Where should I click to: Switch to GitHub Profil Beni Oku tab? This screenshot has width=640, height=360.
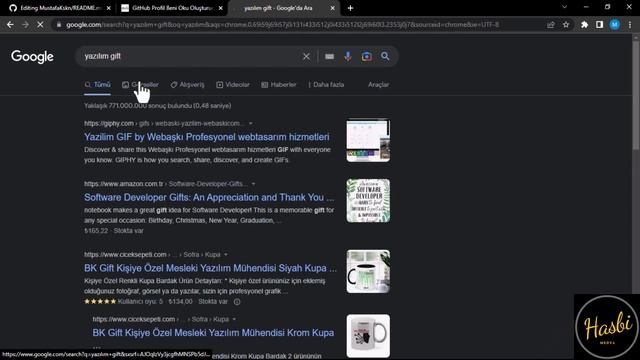point(171,8)
